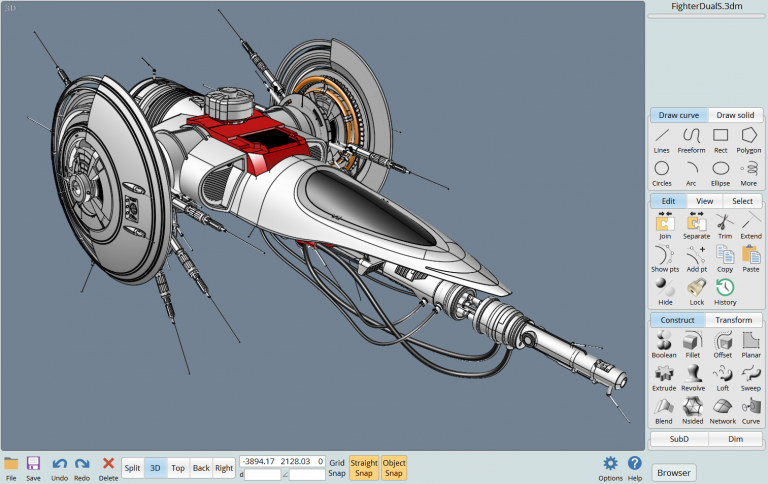This screenshot has width=768, height=484.
Task: Select the Freeform curve tool
Action: [x=691, y=141]
